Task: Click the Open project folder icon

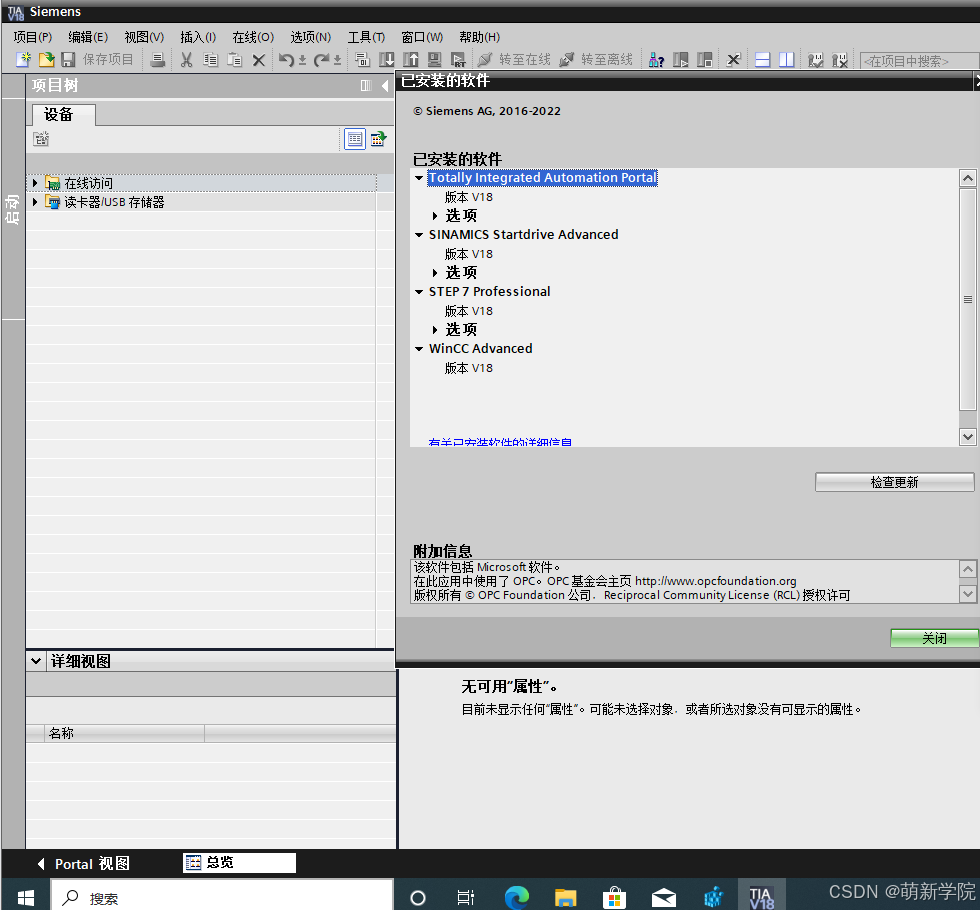Action: pyautogui.click(x=46, y=59)
